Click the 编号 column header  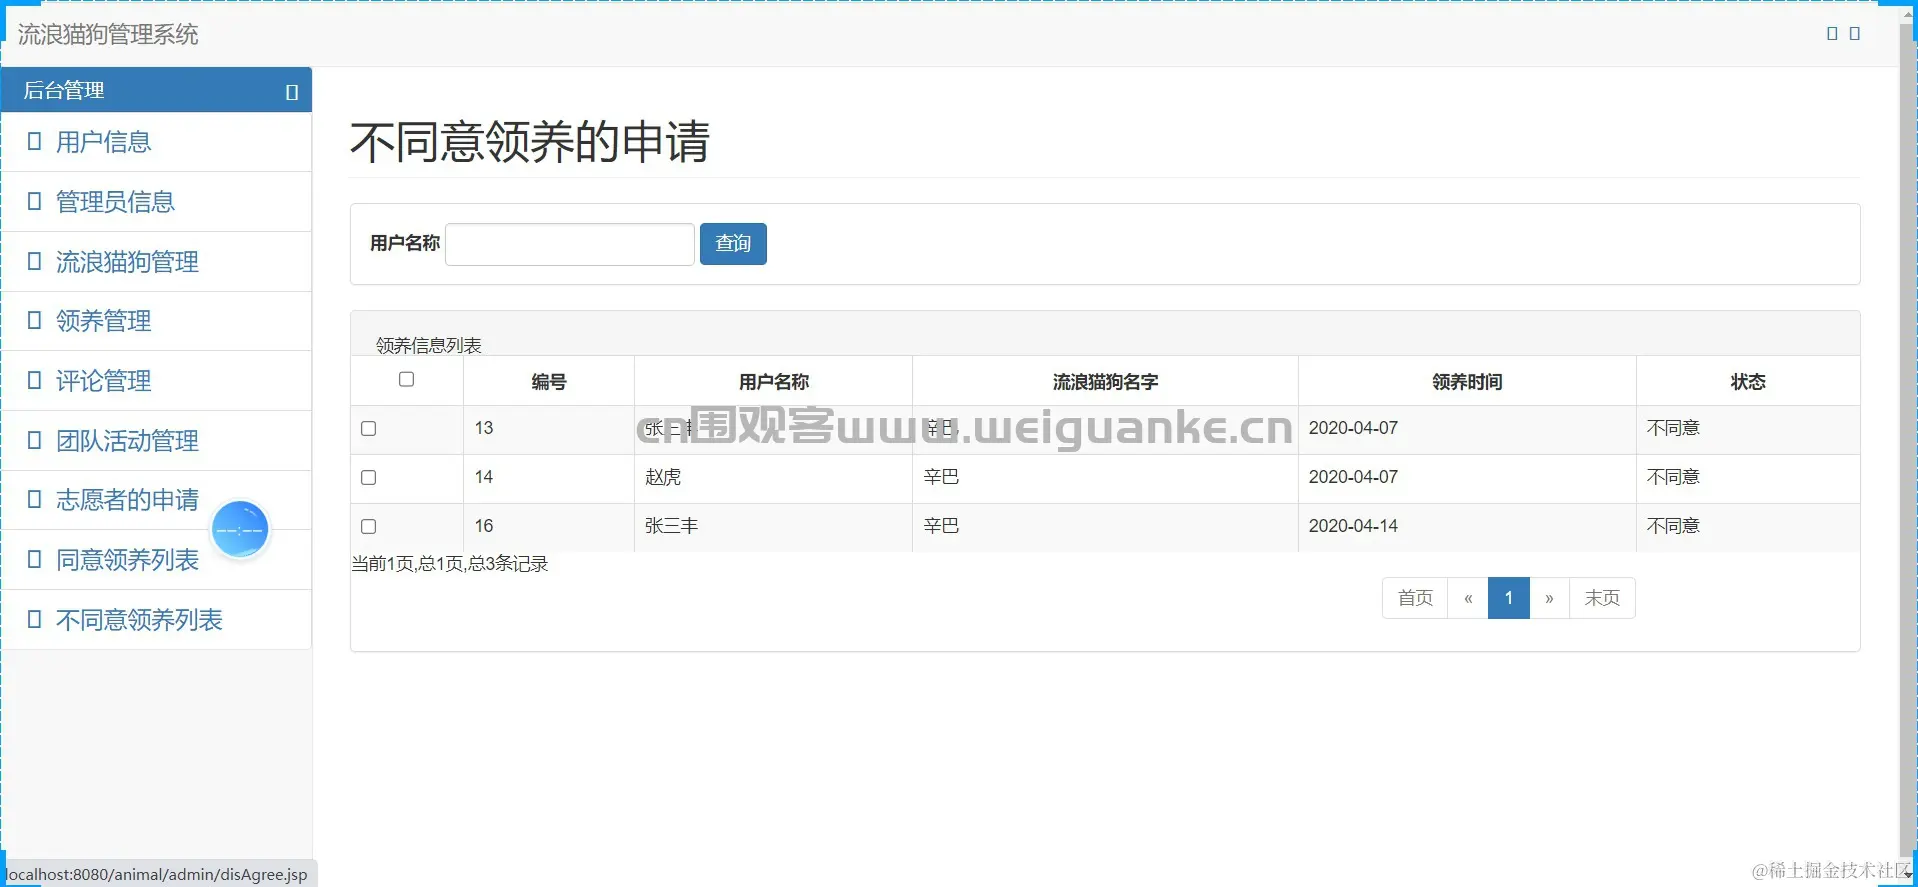(549, 382)
